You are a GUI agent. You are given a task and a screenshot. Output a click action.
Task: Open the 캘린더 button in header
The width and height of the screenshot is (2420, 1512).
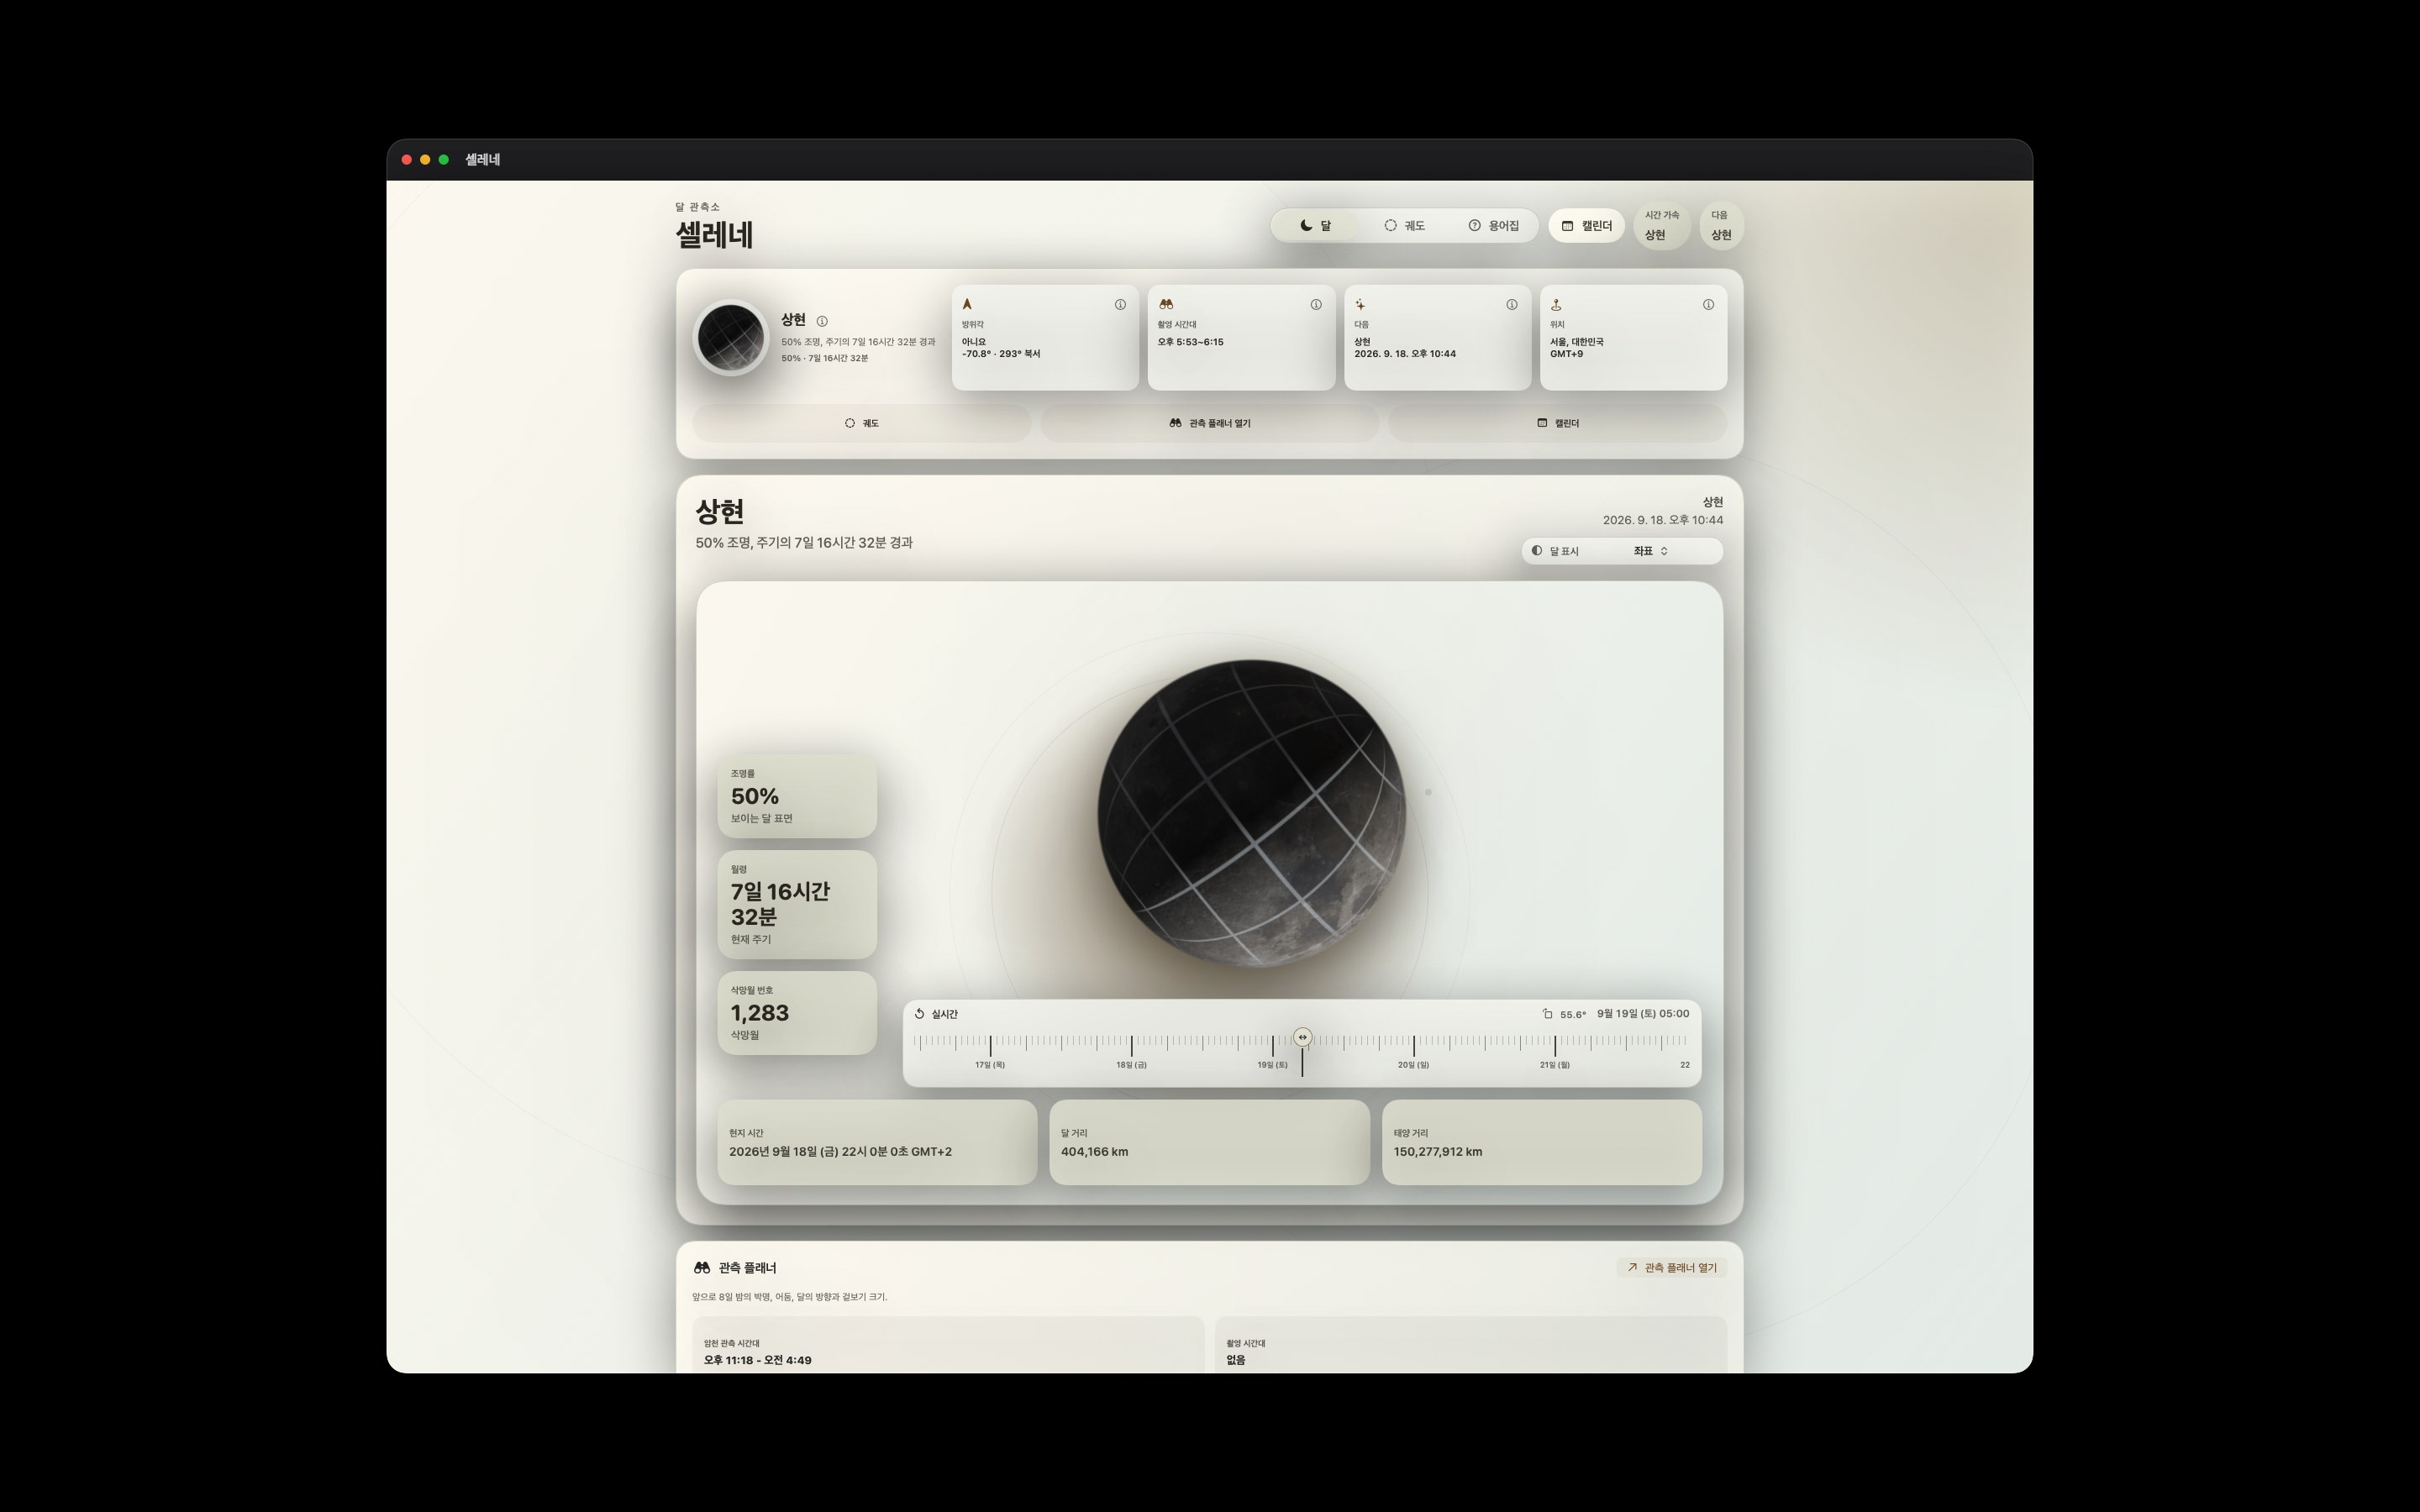(1586, 226)
